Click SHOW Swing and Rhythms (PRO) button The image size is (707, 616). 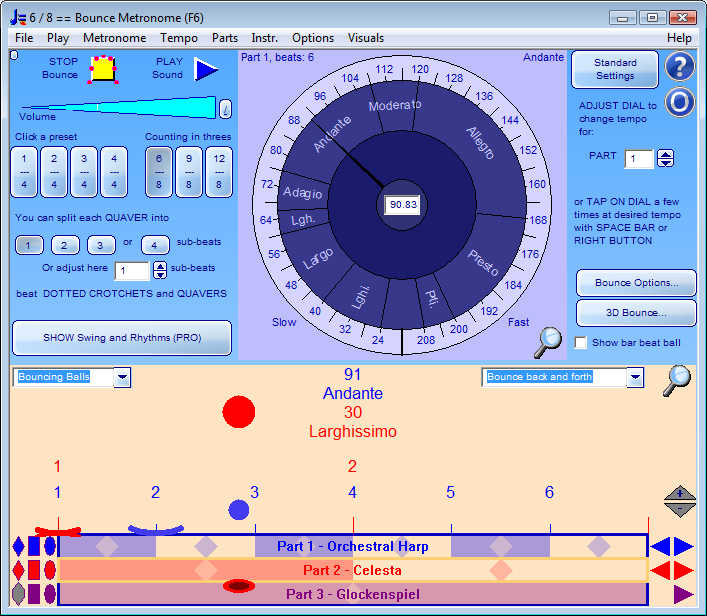pos(122,338)
